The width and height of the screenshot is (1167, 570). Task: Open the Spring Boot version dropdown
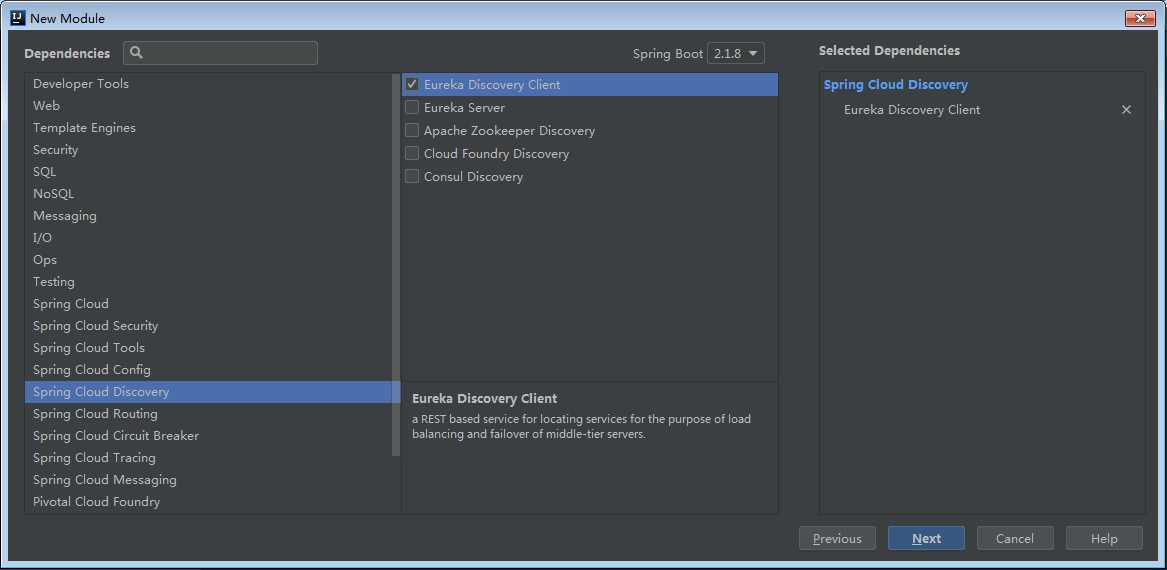pos(735,54)
